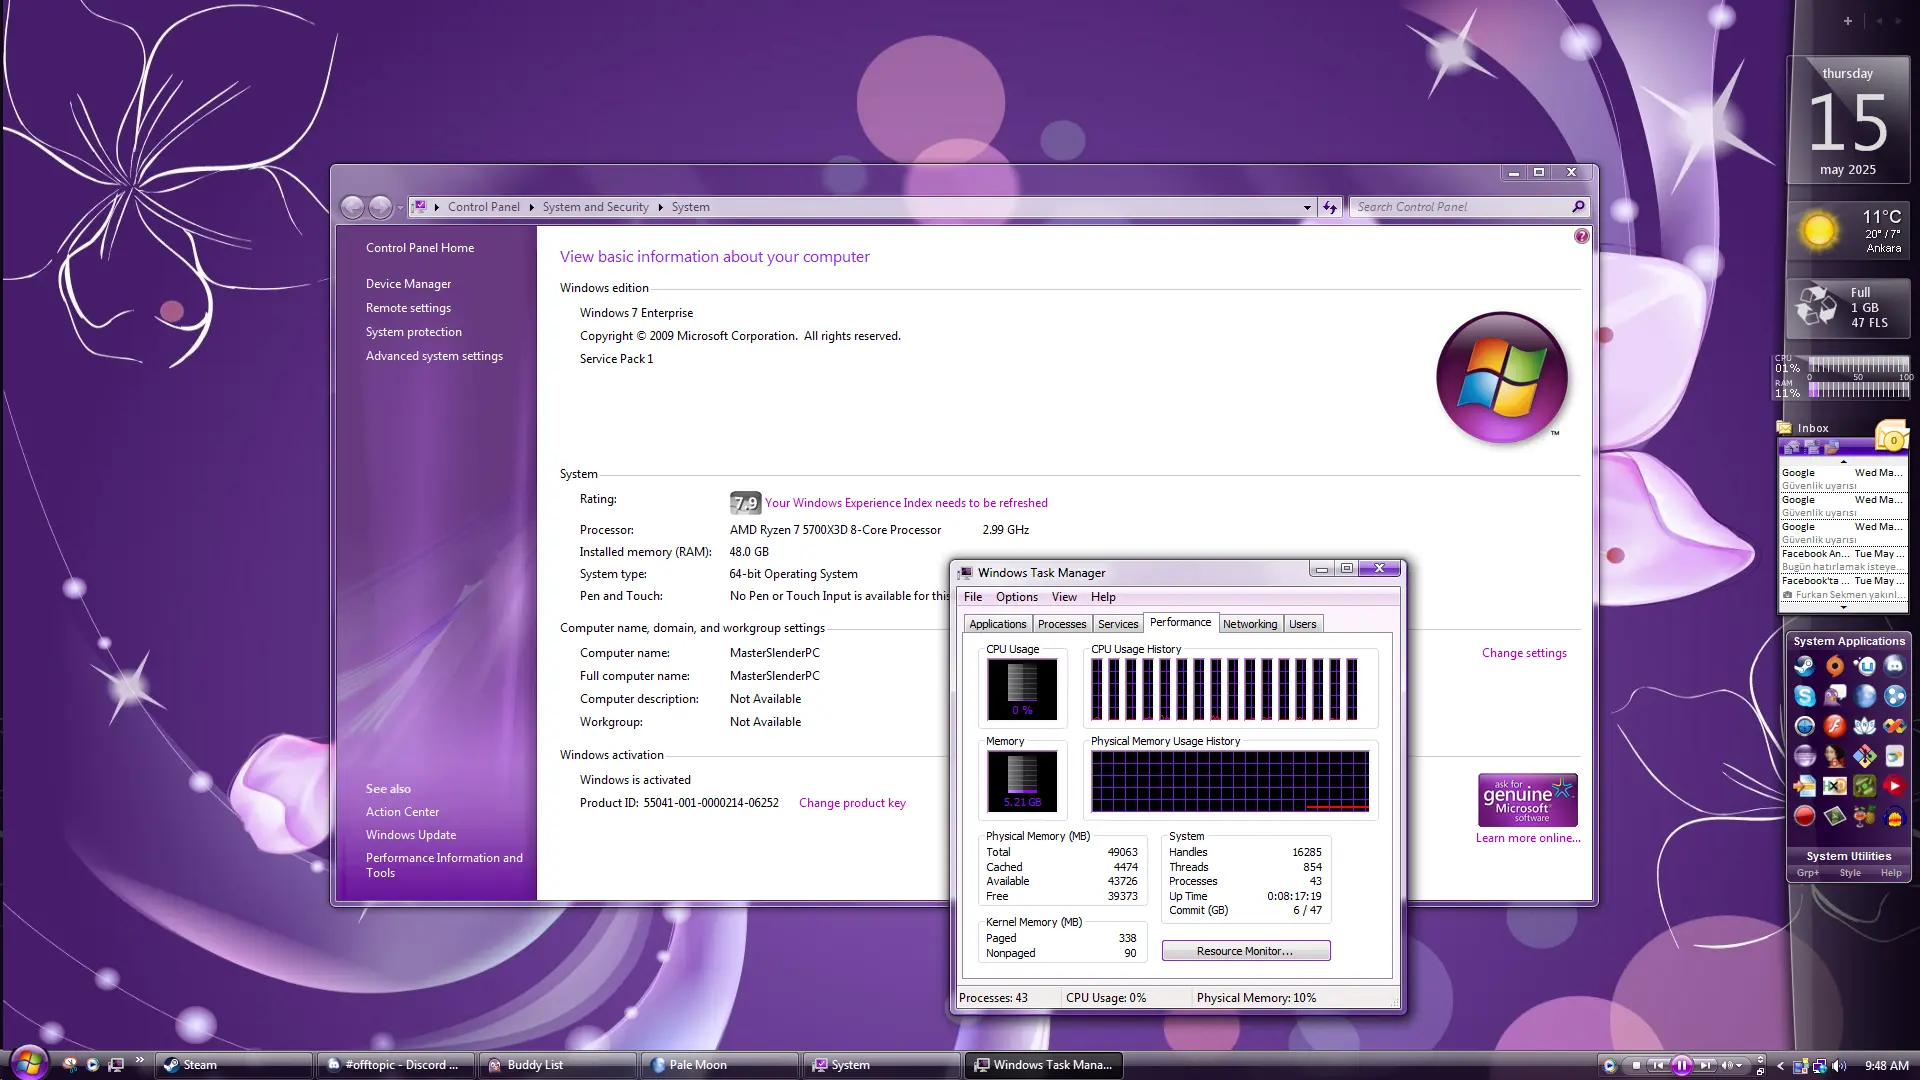Switch to the Applications tab
The image size is (1920, 1080).
[997, 624]
